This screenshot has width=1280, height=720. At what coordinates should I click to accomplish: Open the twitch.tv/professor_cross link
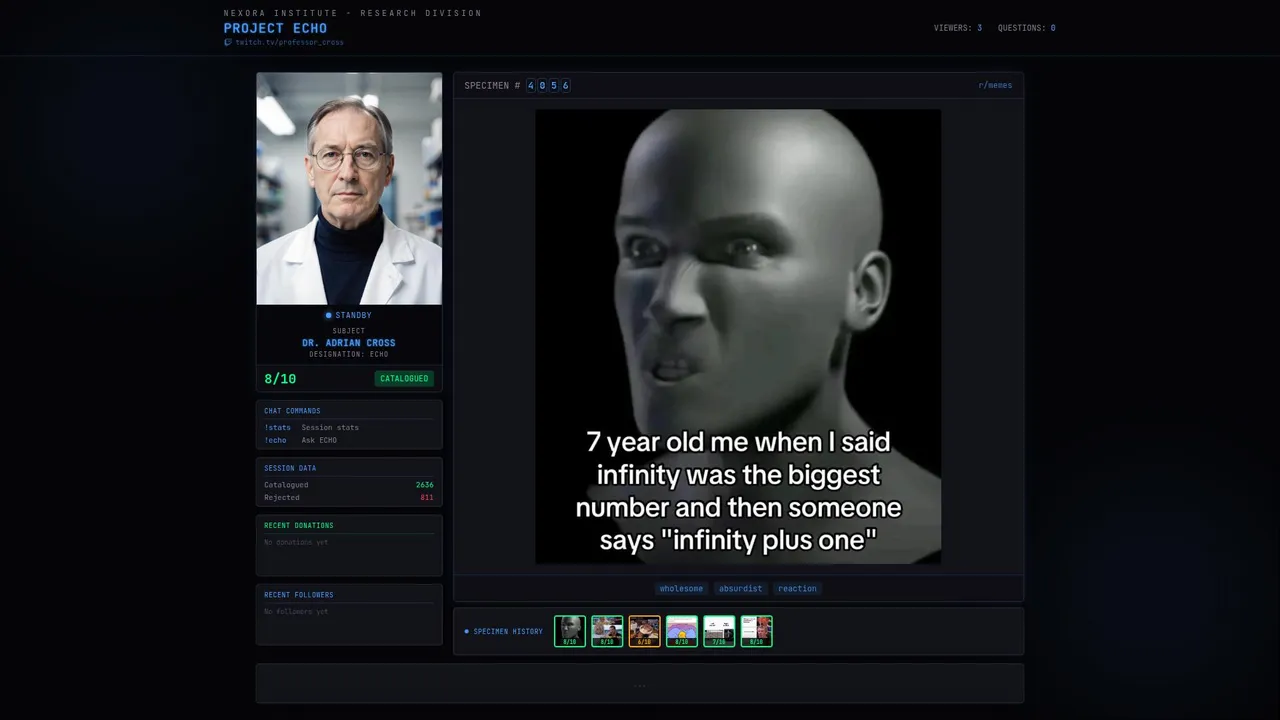pos(289,43)
